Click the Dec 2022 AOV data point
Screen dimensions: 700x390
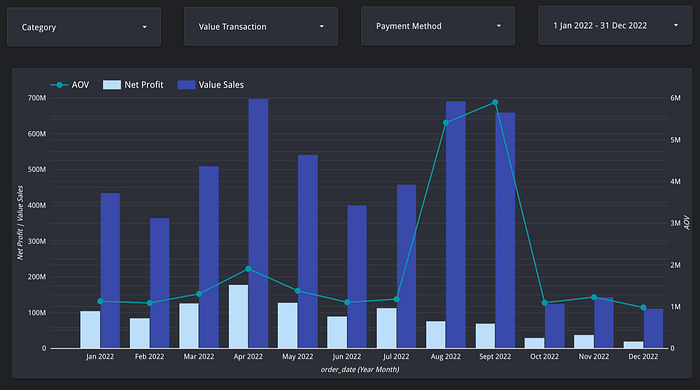[x=643, y=307]
